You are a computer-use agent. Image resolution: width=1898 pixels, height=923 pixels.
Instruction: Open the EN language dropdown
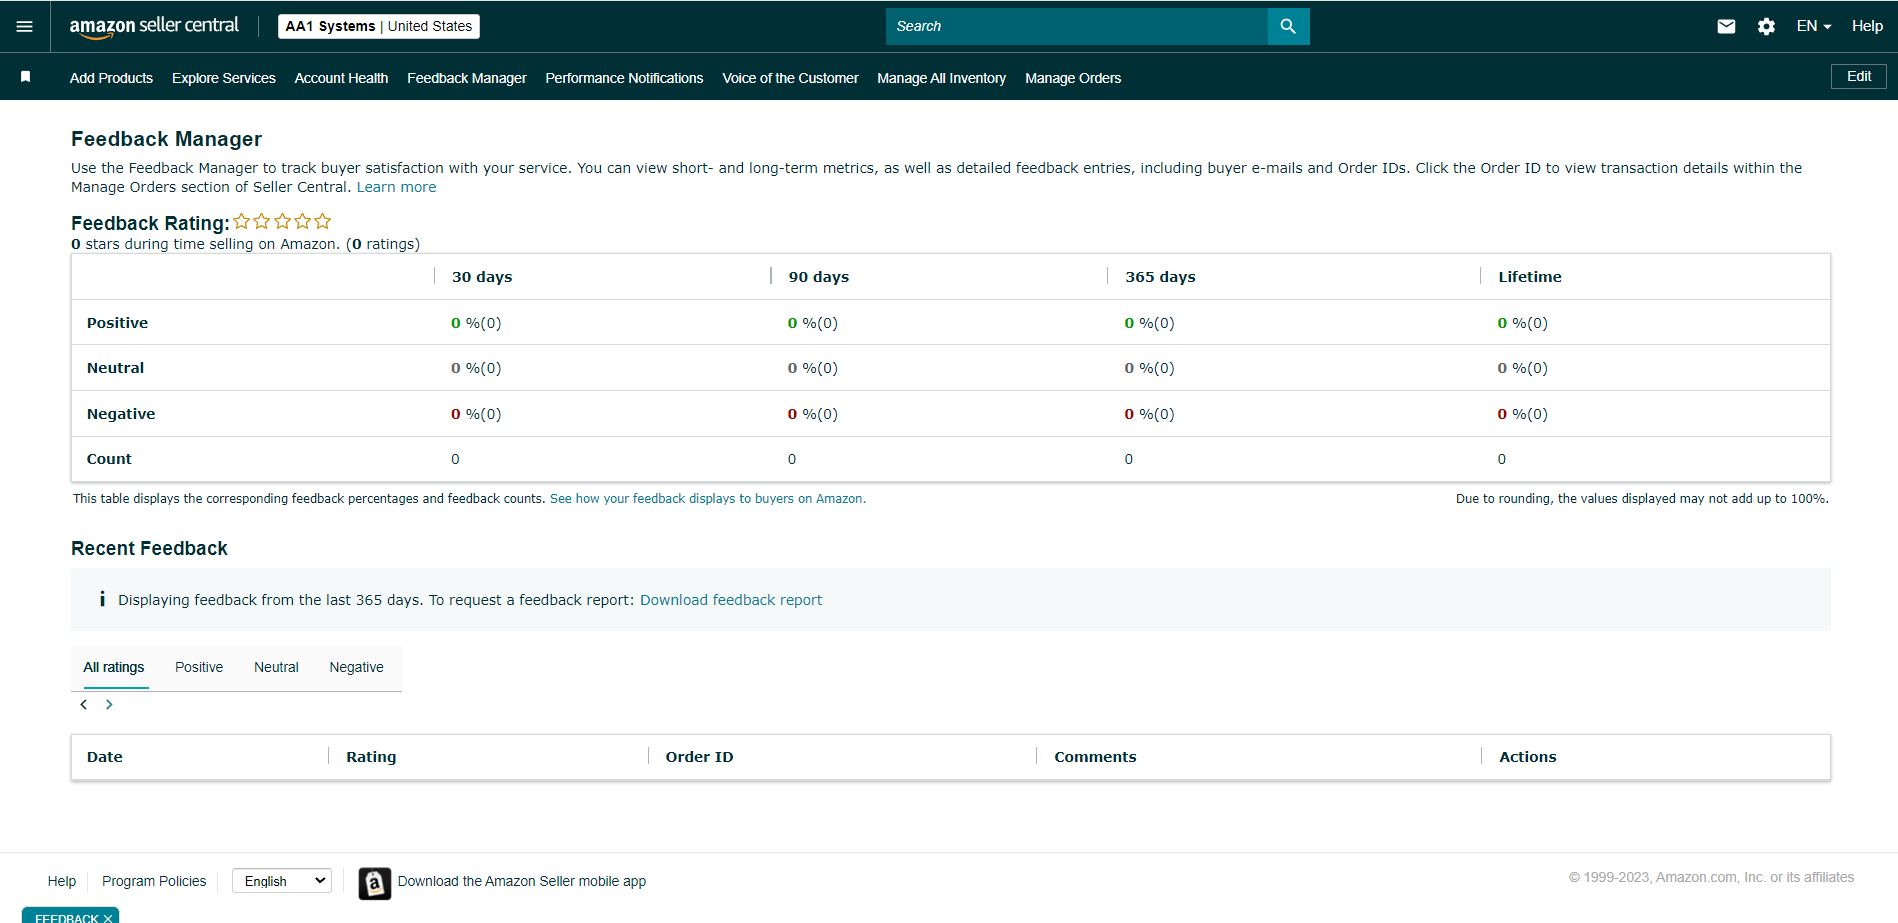point(1814,27)
